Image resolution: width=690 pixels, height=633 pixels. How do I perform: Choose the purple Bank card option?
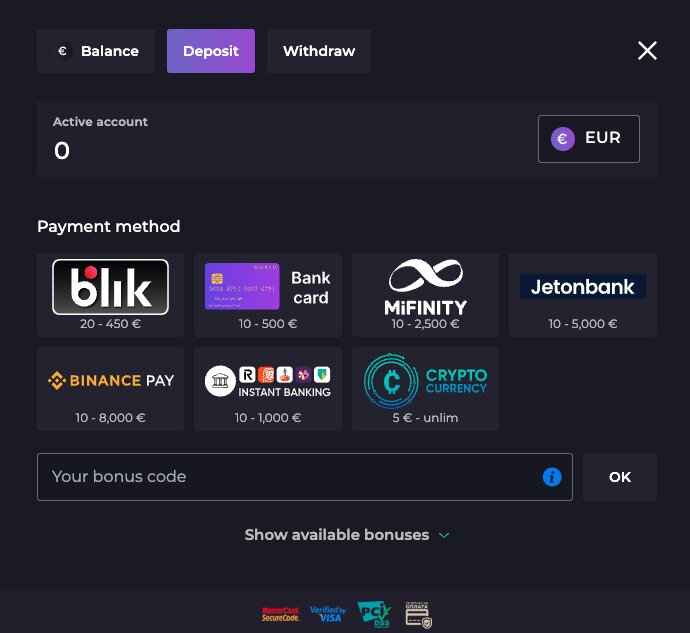click(268, 294)
